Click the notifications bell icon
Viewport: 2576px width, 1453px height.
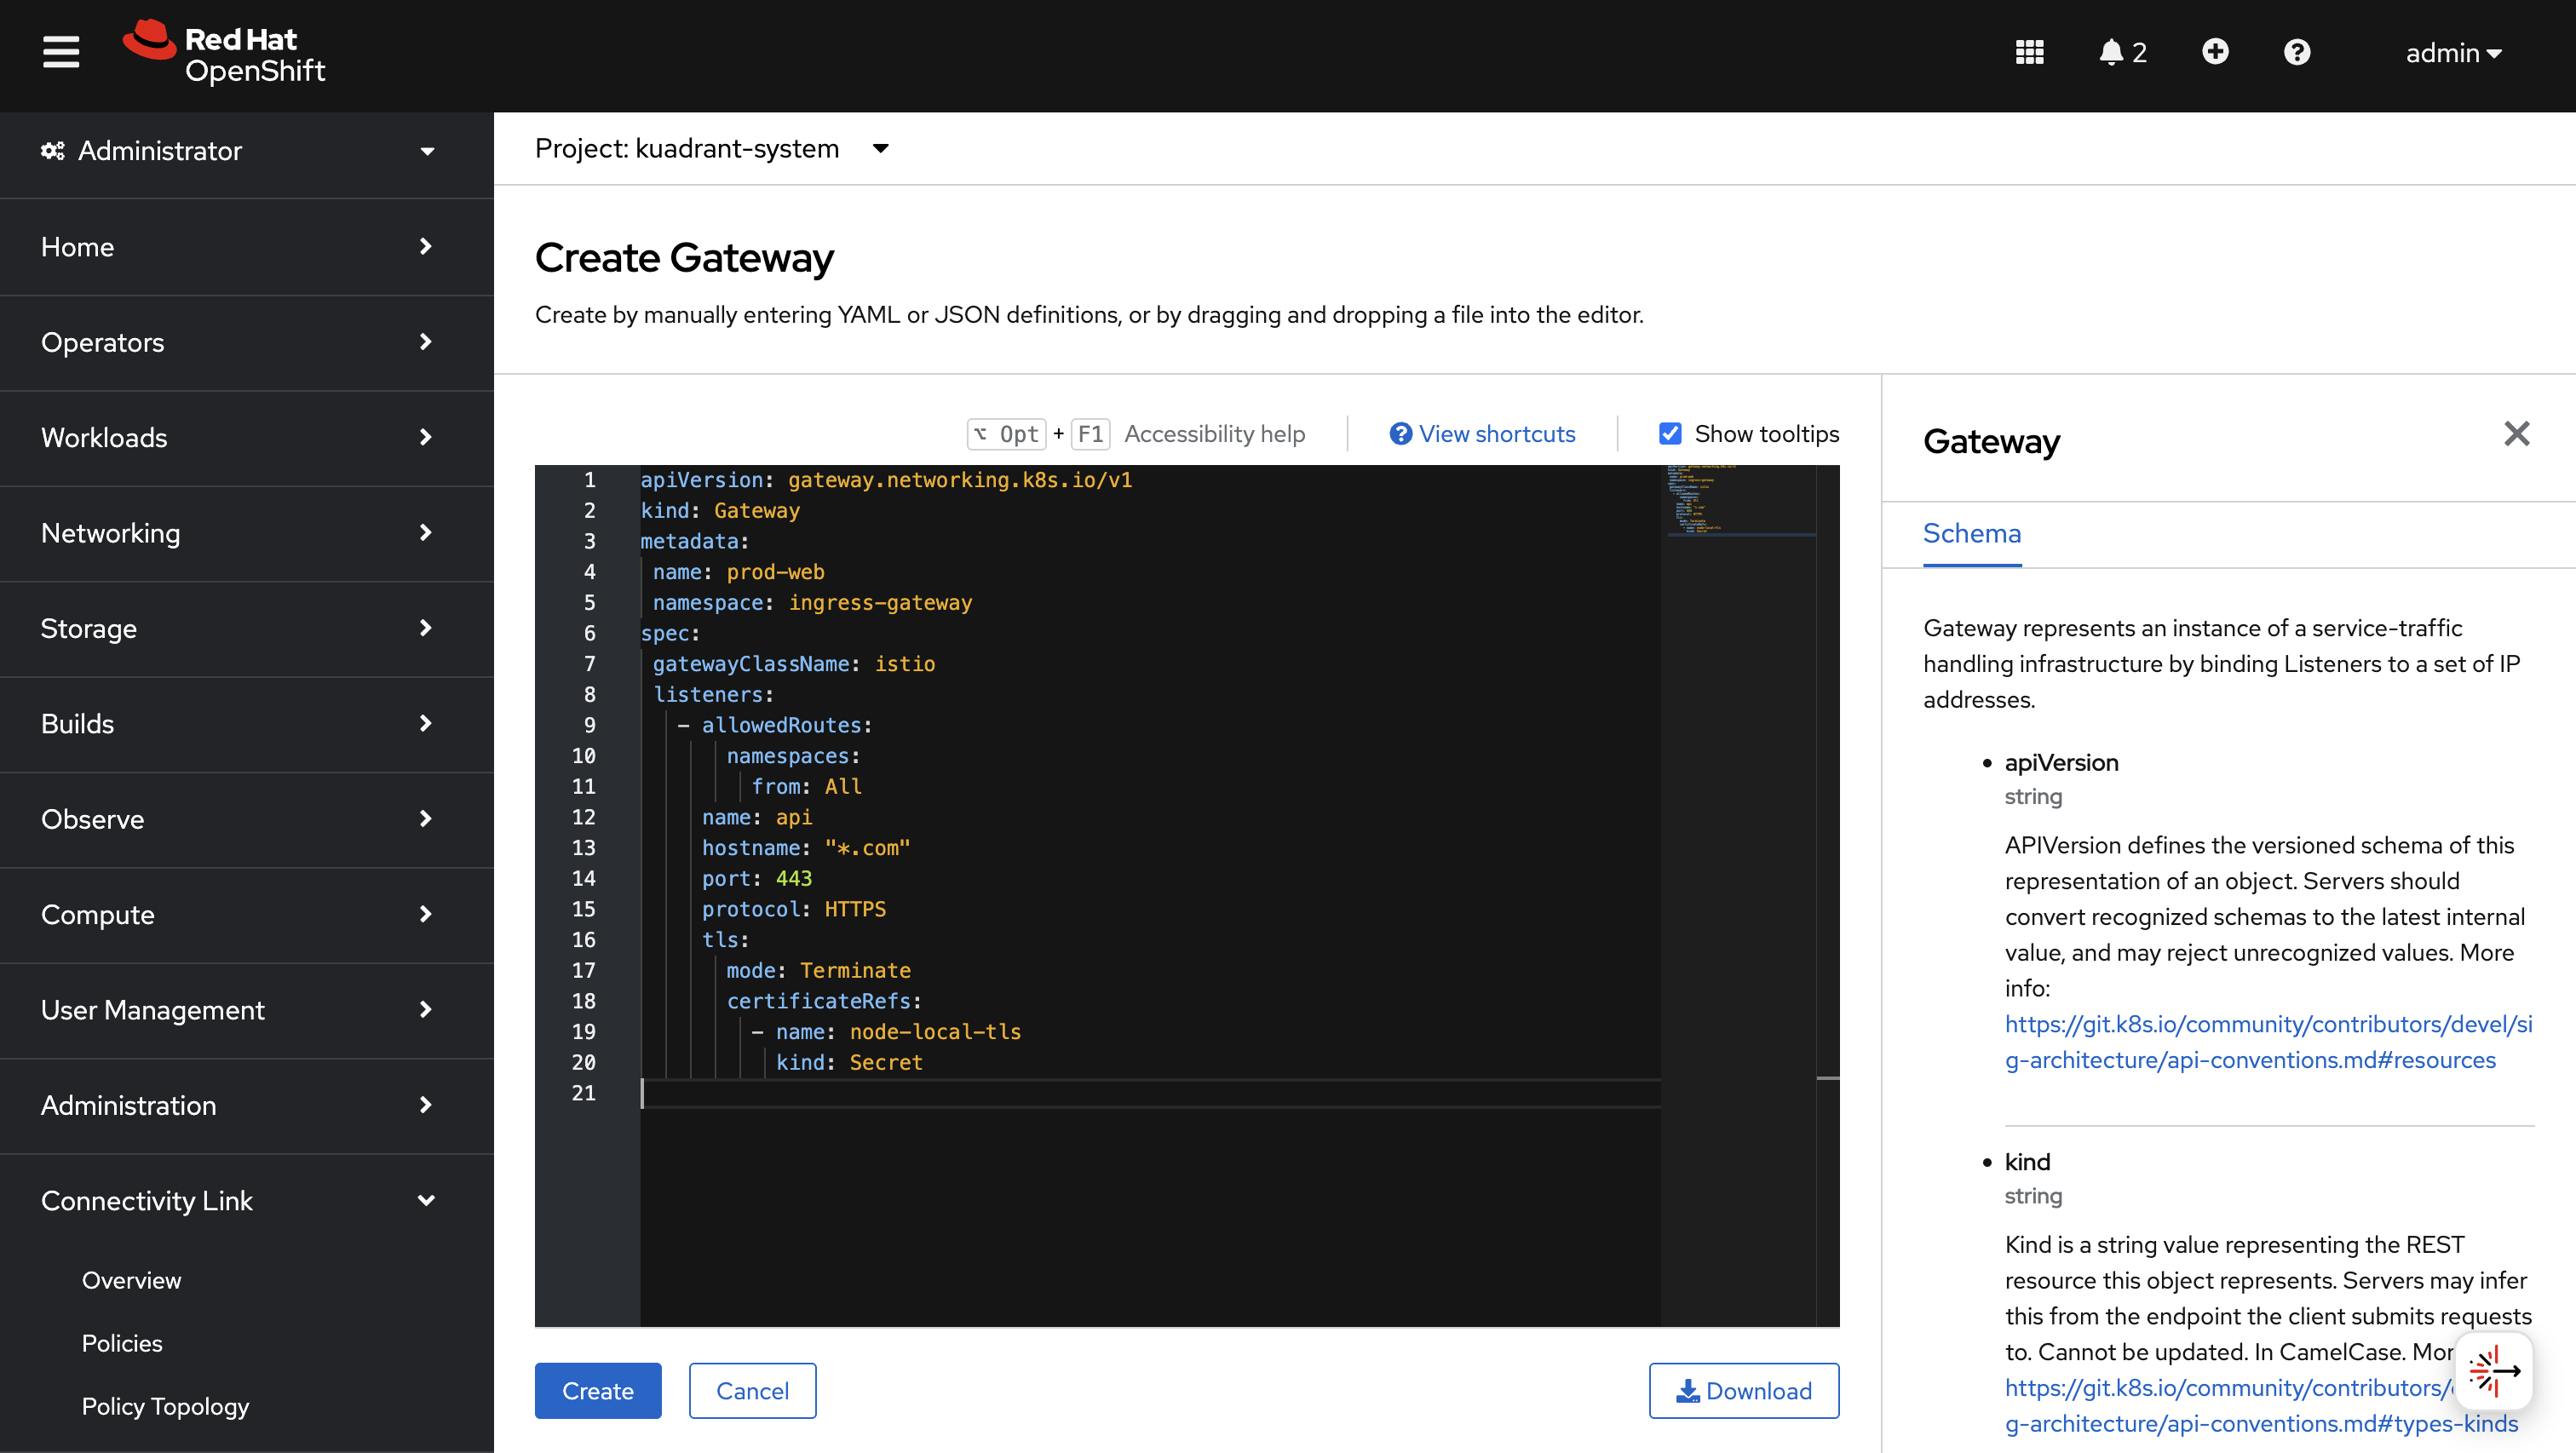click(x=2111, y=52)
